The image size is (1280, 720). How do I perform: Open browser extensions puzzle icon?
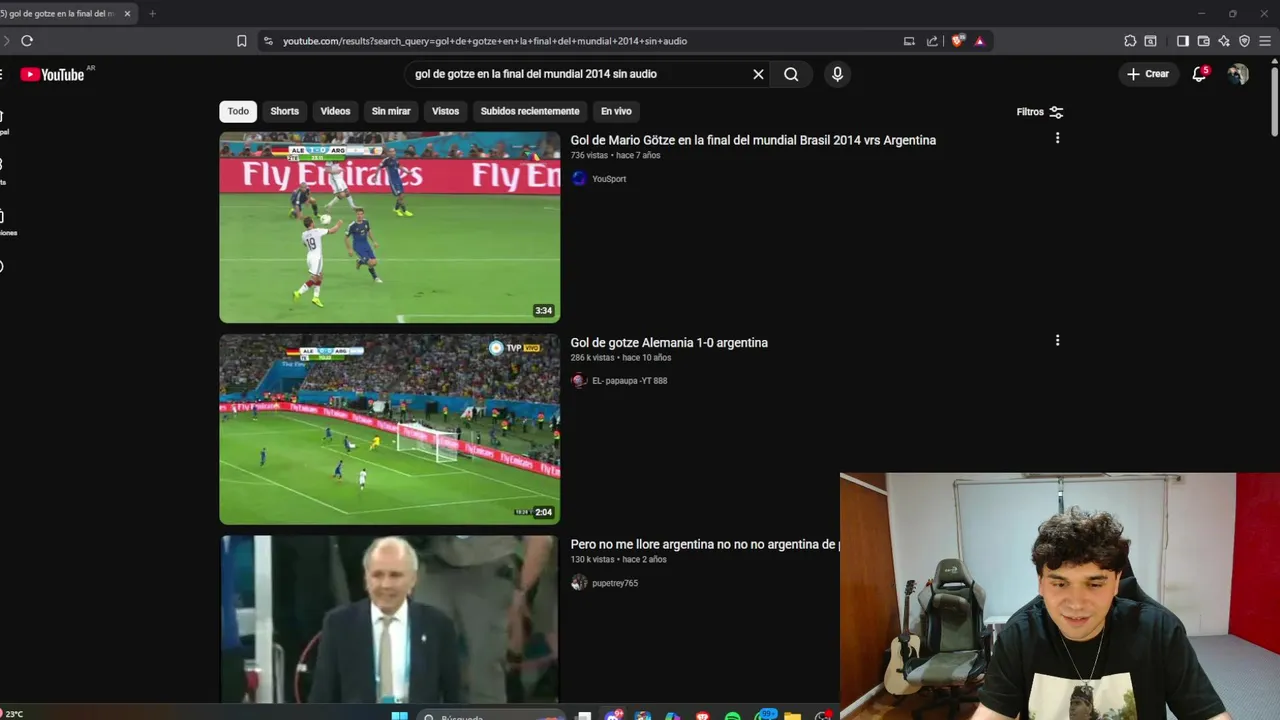[1130, 41]
